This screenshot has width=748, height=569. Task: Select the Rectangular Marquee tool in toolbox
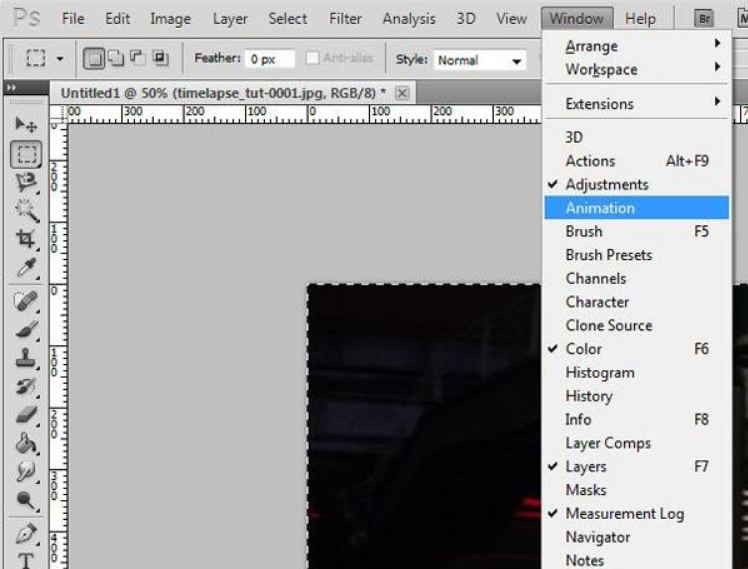(x=26, y=154)
